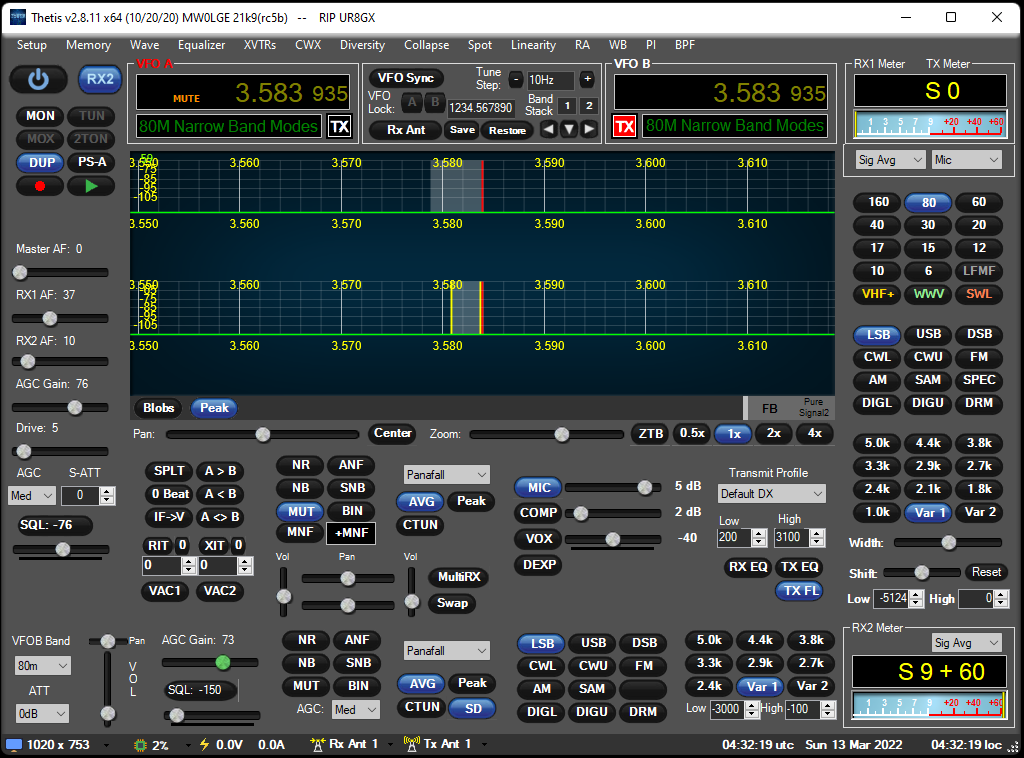Click the Swap button
The image size is (1024, 758).
coord(452,603)
